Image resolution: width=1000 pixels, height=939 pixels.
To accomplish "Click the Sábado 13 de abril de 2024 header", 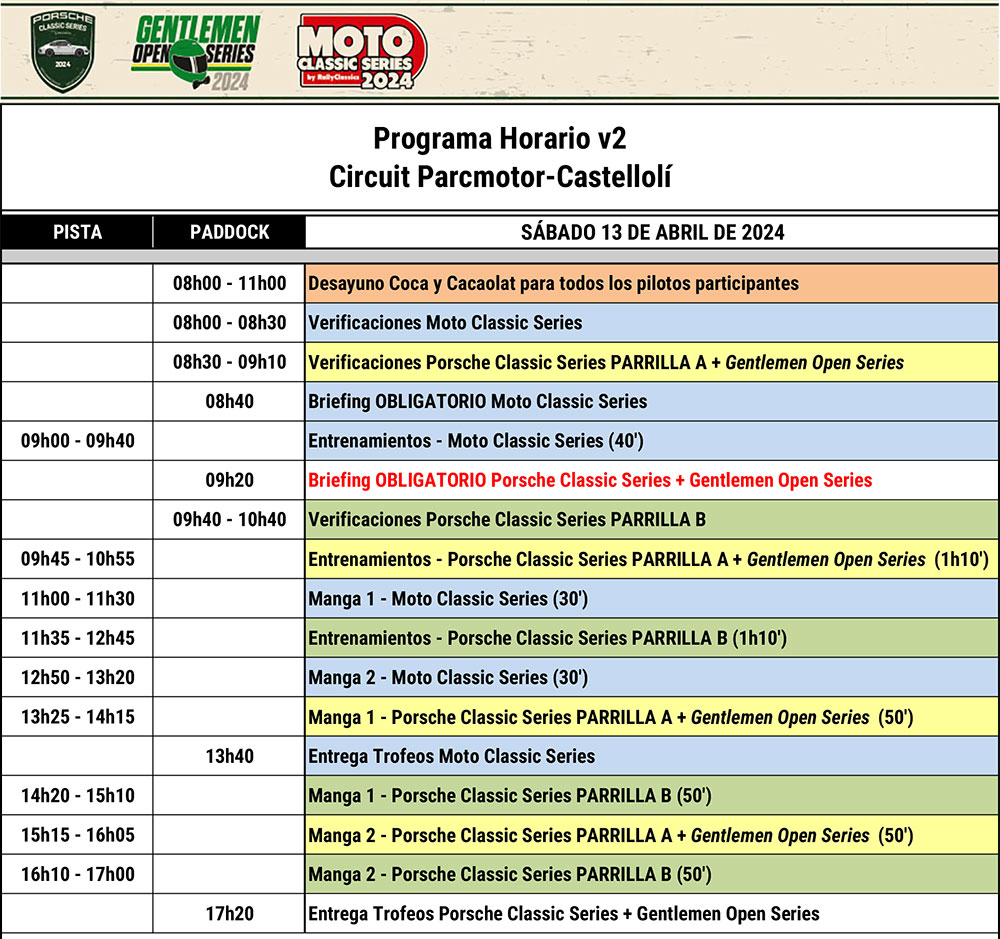I will 652,232.
